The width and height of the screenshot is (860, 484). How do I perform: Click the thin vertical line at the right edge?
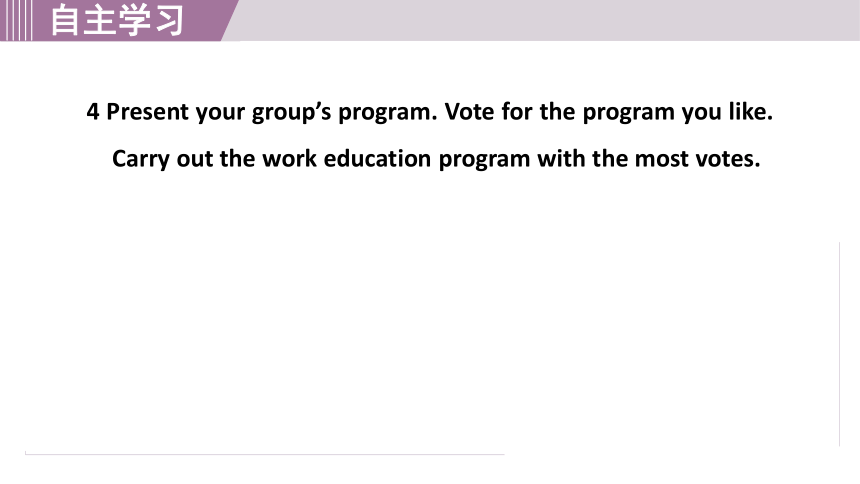(x=839, y=344)
